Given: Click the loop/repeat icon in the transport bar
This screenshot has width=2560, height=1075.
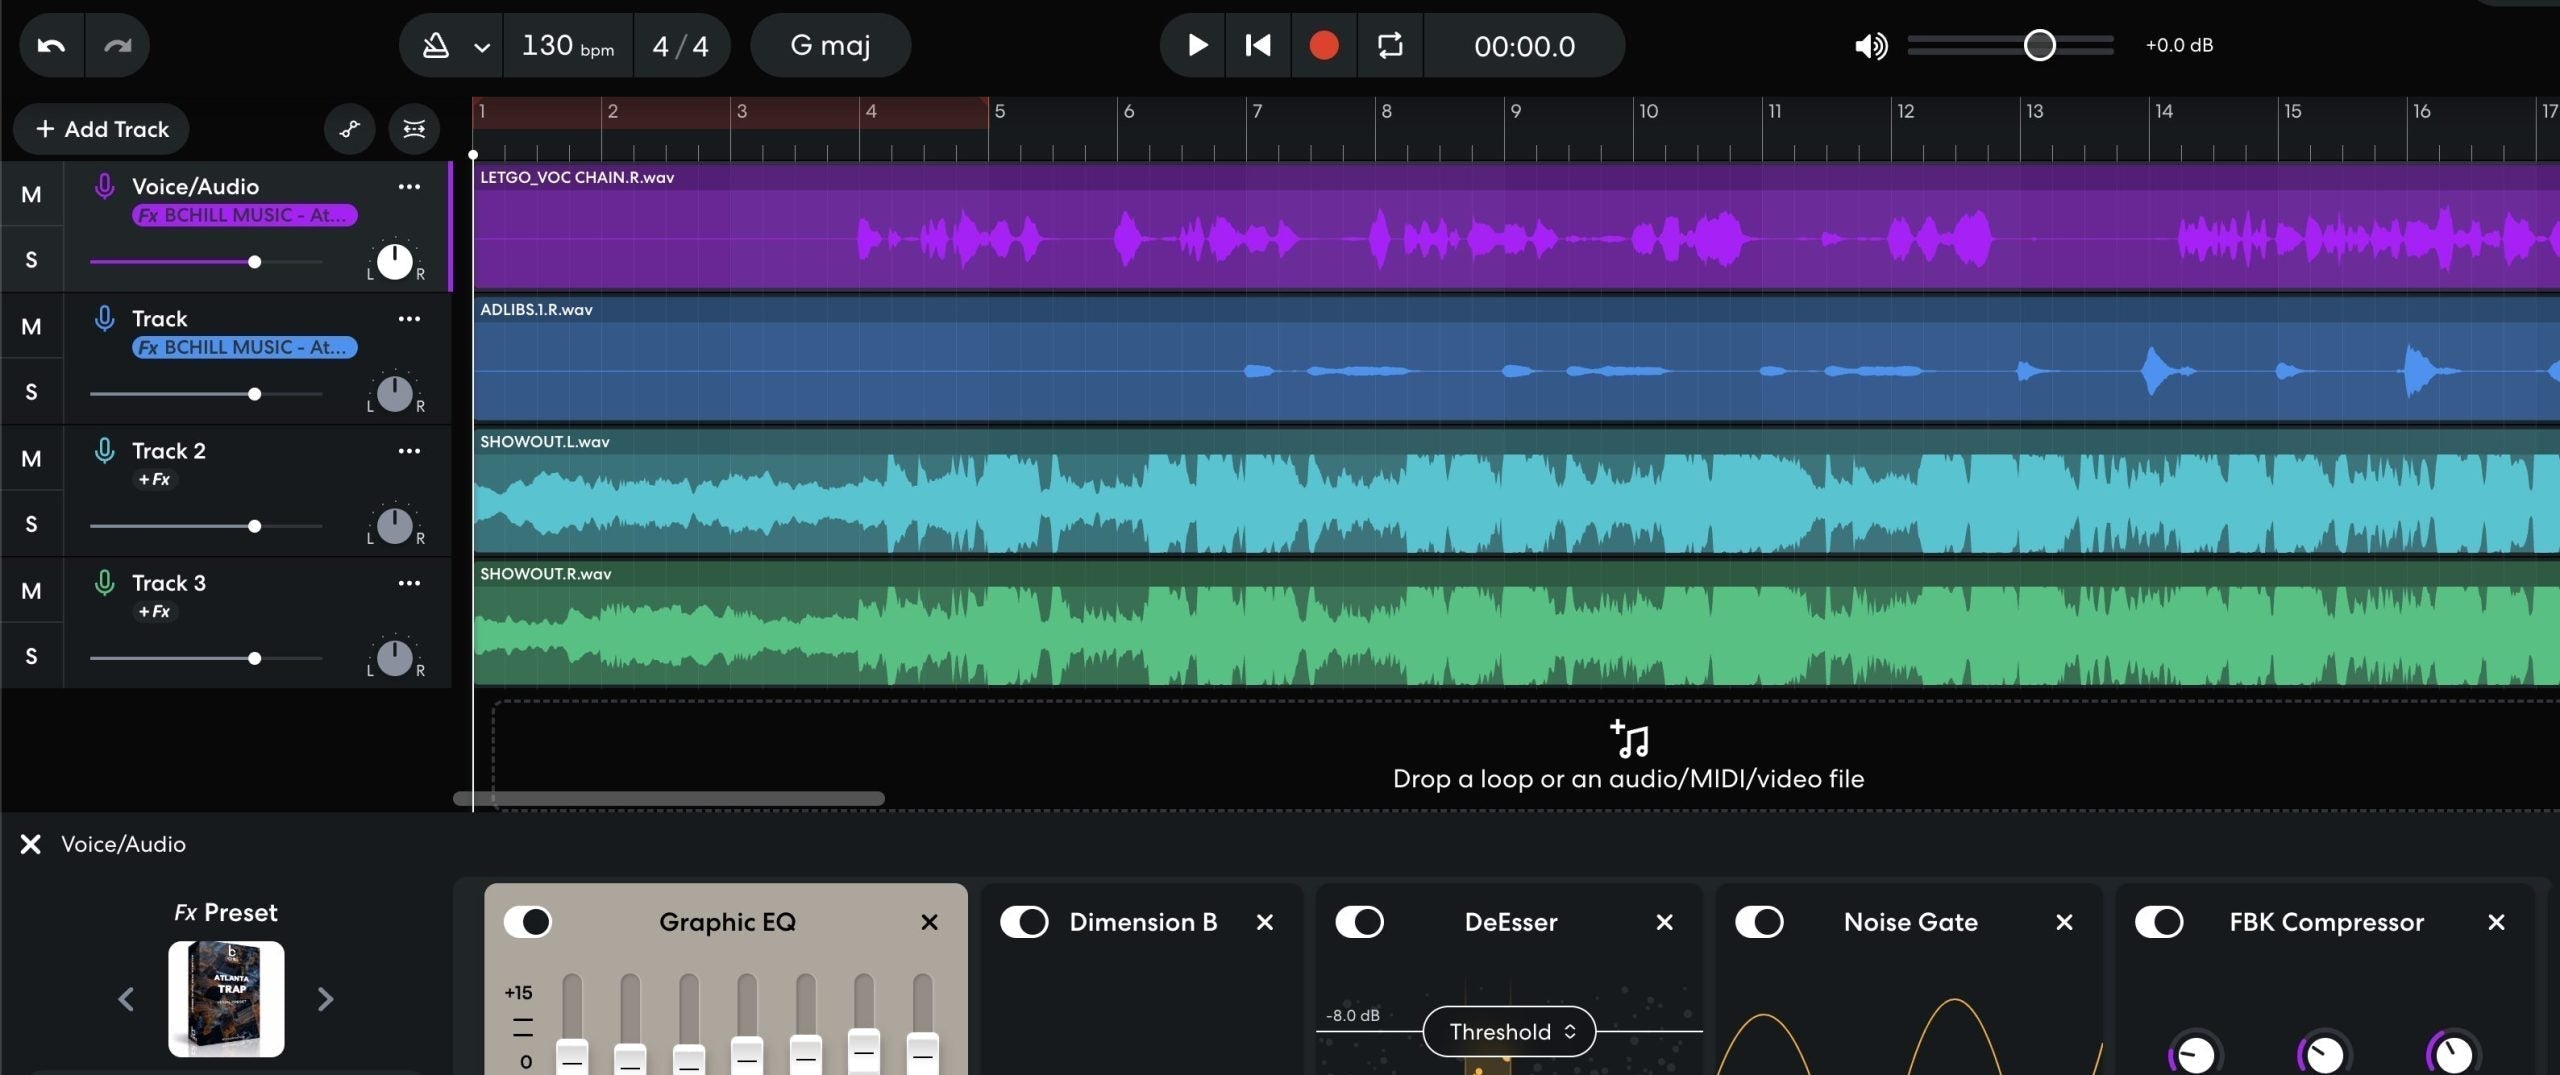Looking at the screenshot, I should tap(1389, 45).
